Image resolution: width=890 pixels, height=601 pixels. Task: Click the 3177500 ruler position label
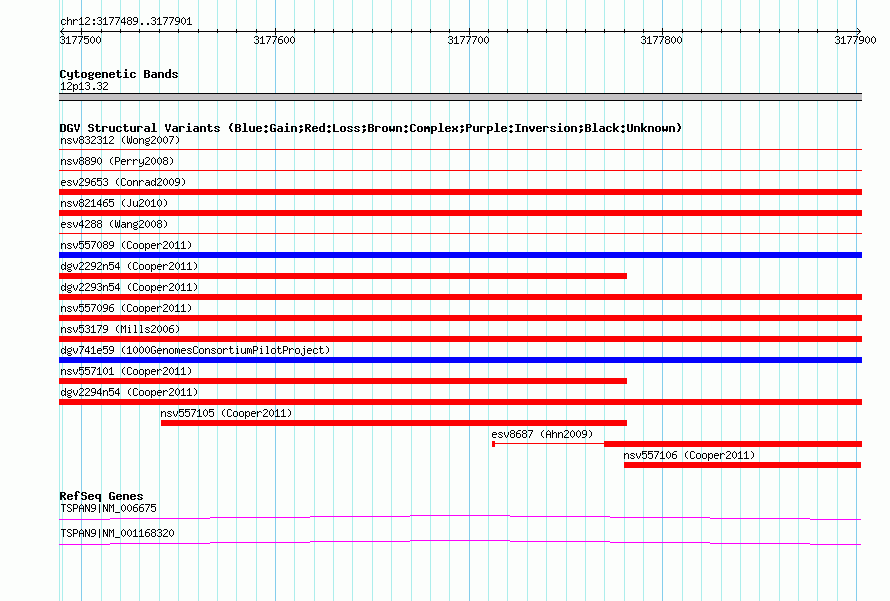[x=80, y=40]
